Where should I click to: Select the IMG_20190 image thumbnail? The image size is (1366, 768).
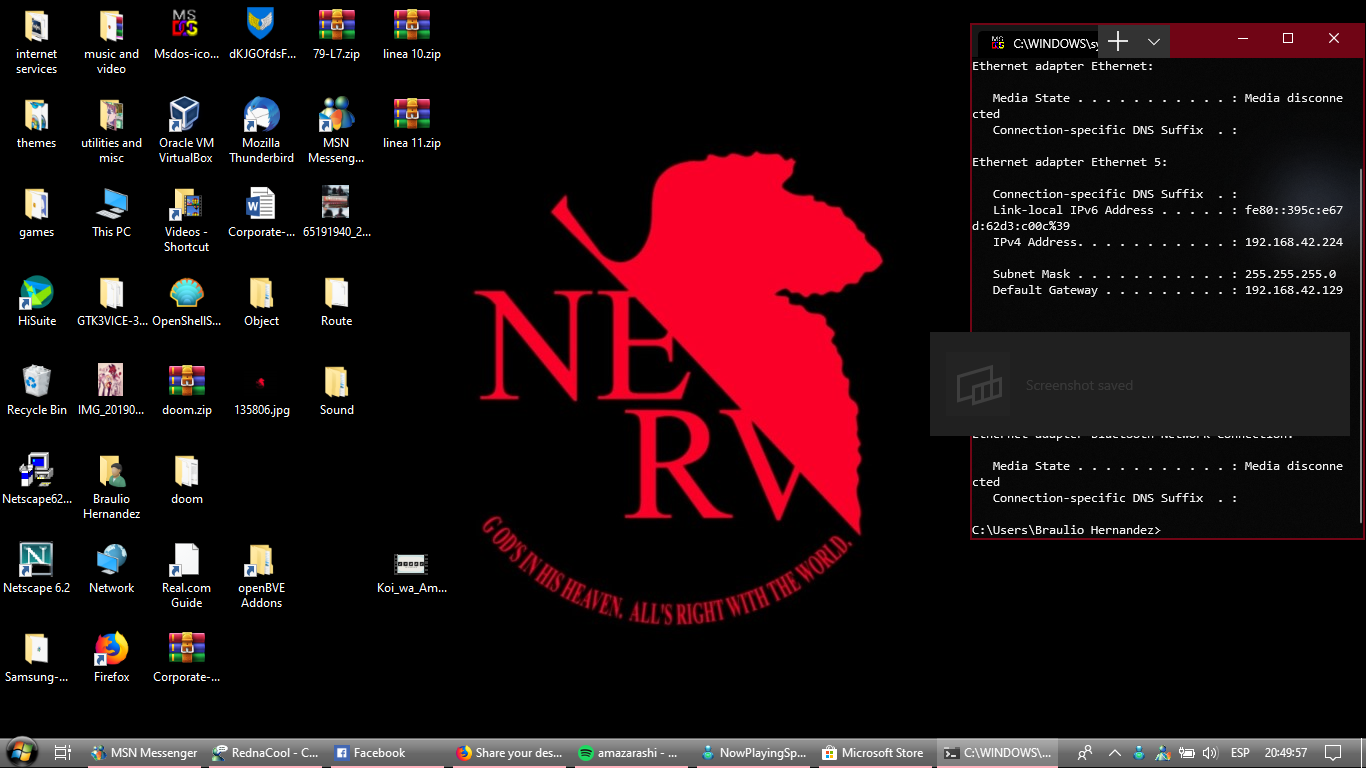click(111, 381)
